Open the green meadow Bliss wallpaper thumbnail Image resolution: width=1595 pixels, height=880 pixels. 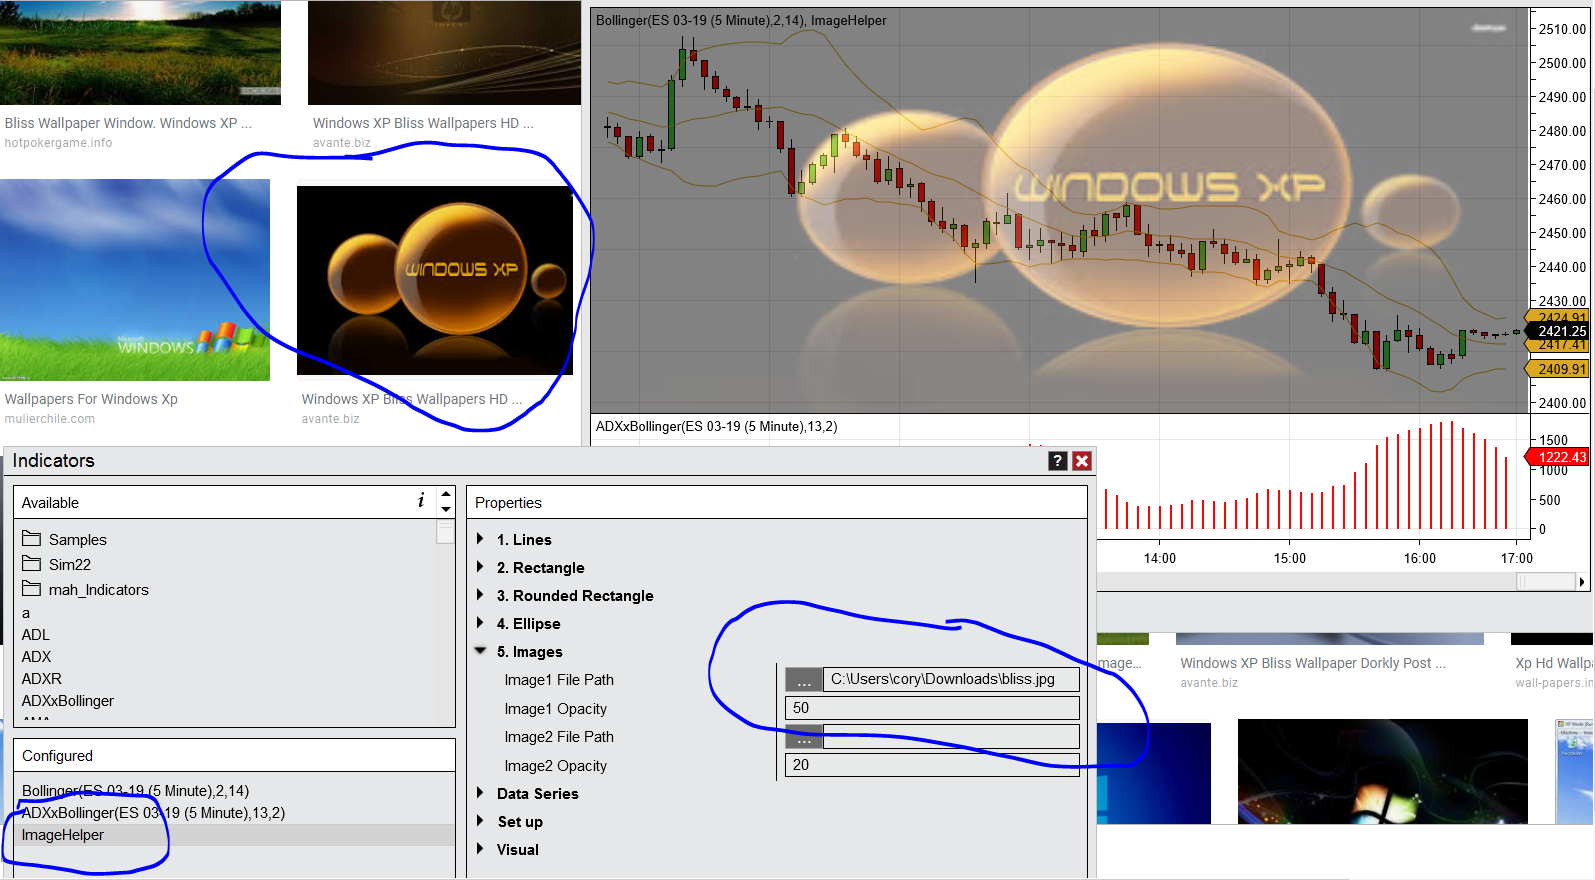140,52
